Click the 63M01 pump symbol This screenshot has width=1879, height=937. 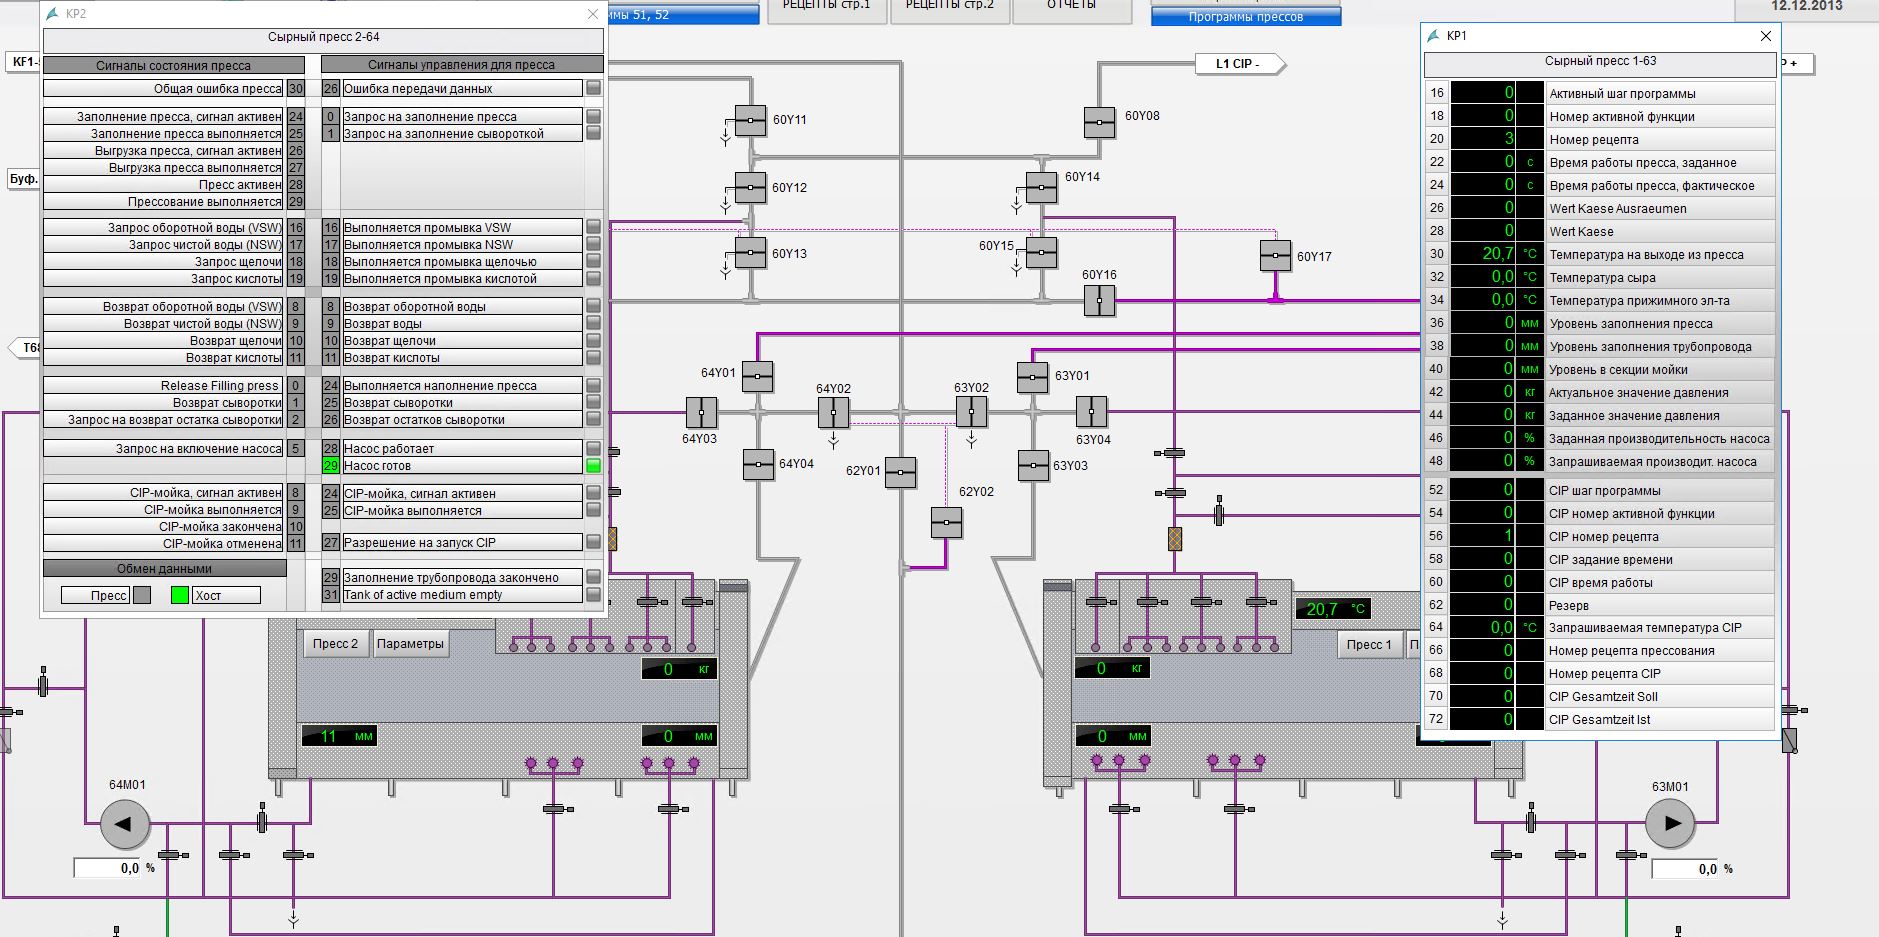click(1671, 825)
